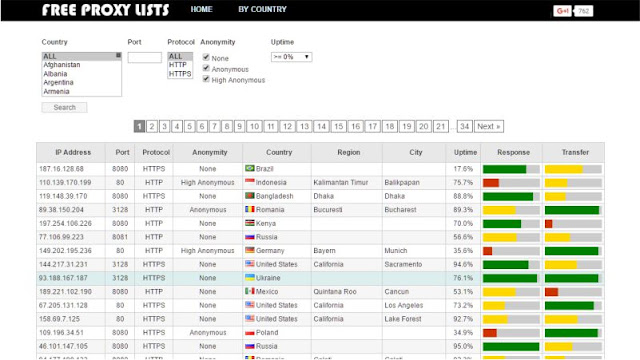Image resolution: width=640 pixels, height=360 pixels.
Task: Toggle the Anonymous anonymity checkbox
Action: pyautogui.click(x=206, y=68)
